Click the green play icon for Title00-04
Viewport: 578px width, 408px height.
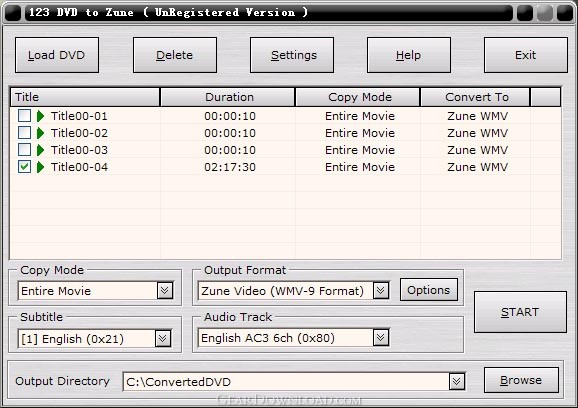(x=40, y=167)
